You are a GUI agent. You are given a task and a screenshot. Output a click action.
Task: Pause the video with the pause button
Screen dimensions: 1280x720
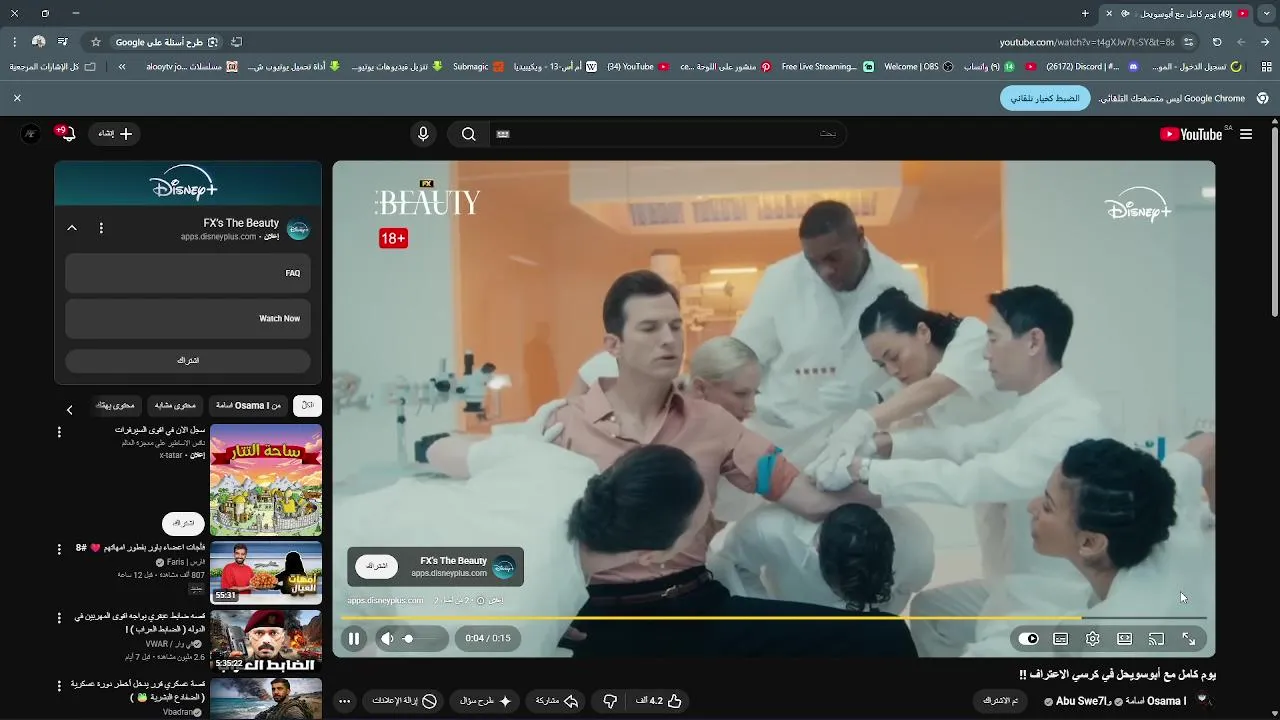(353, 639)
